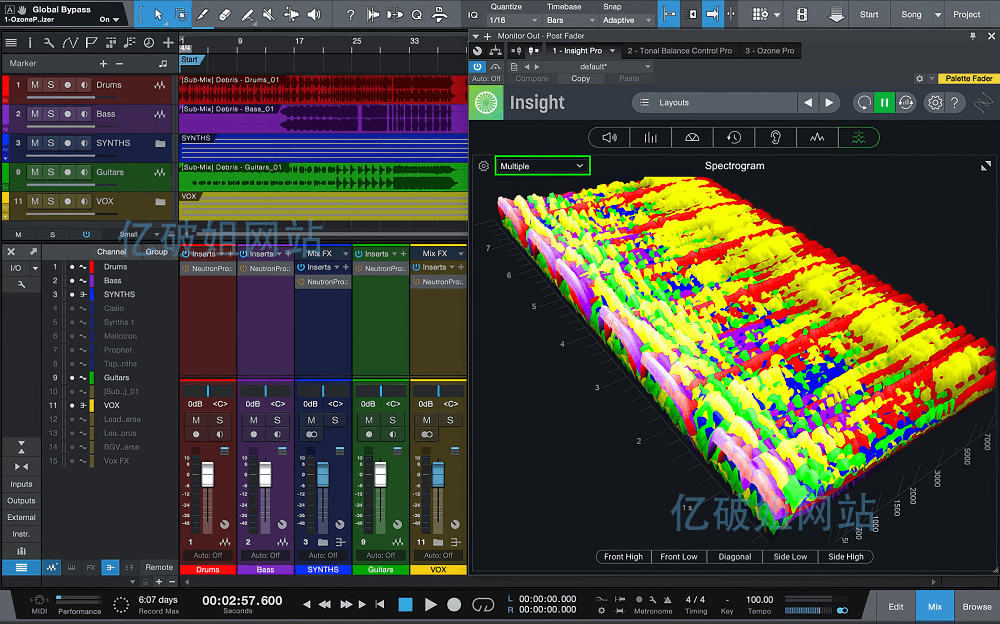Screen dimensions: 1000x624
Task: Open the Edit view tab
Action: tap(895, 607)
